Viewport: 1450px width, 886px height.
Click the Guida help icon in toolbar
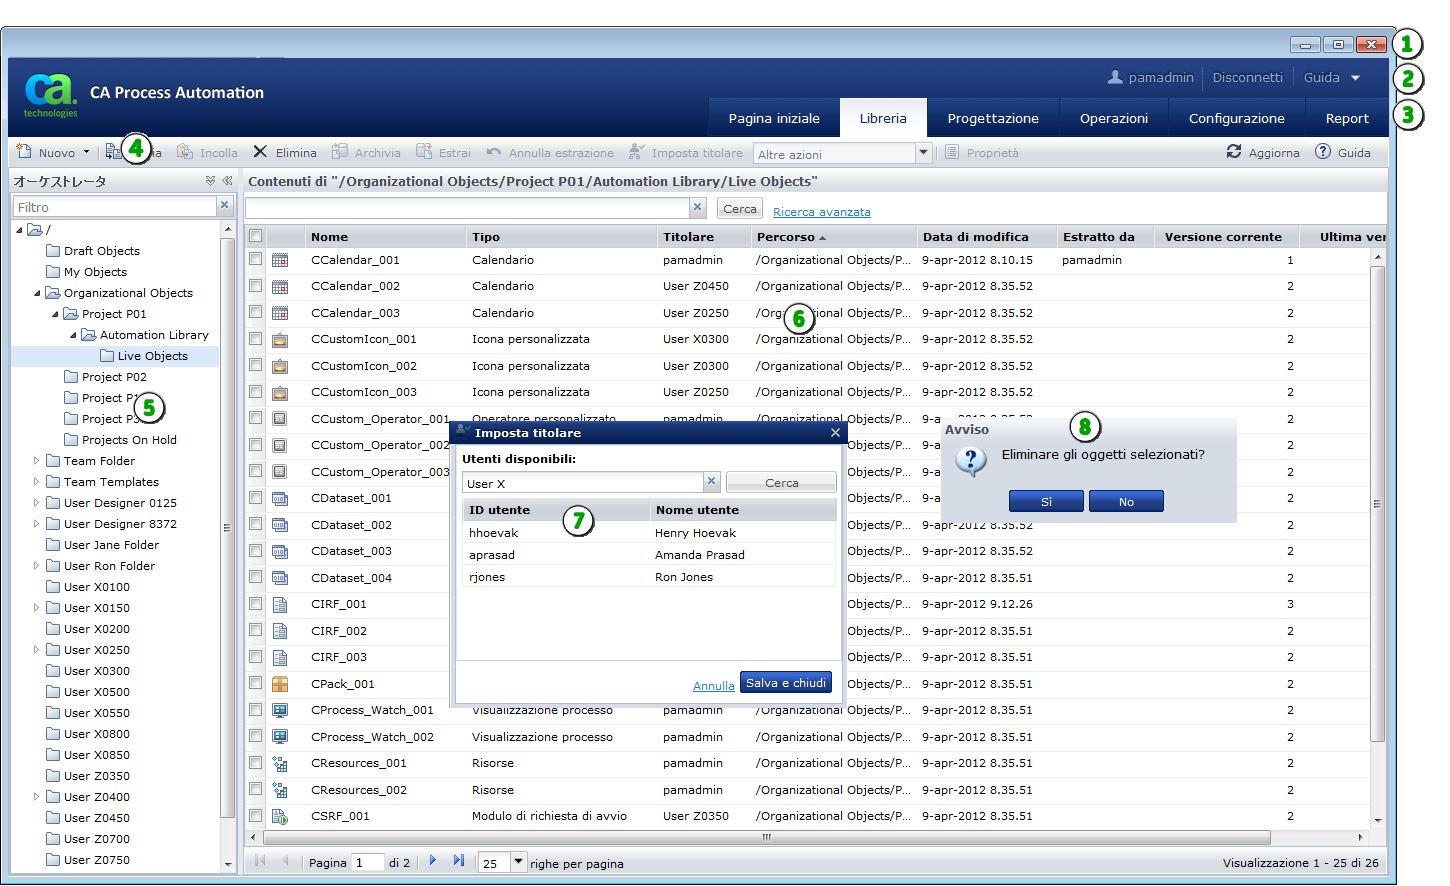pos(1323,152)
